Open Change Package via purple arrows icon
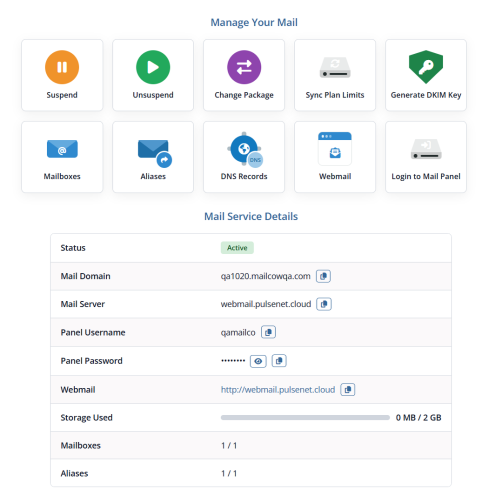This screenshot has width=502, height=502. click(x=244, y=67)
